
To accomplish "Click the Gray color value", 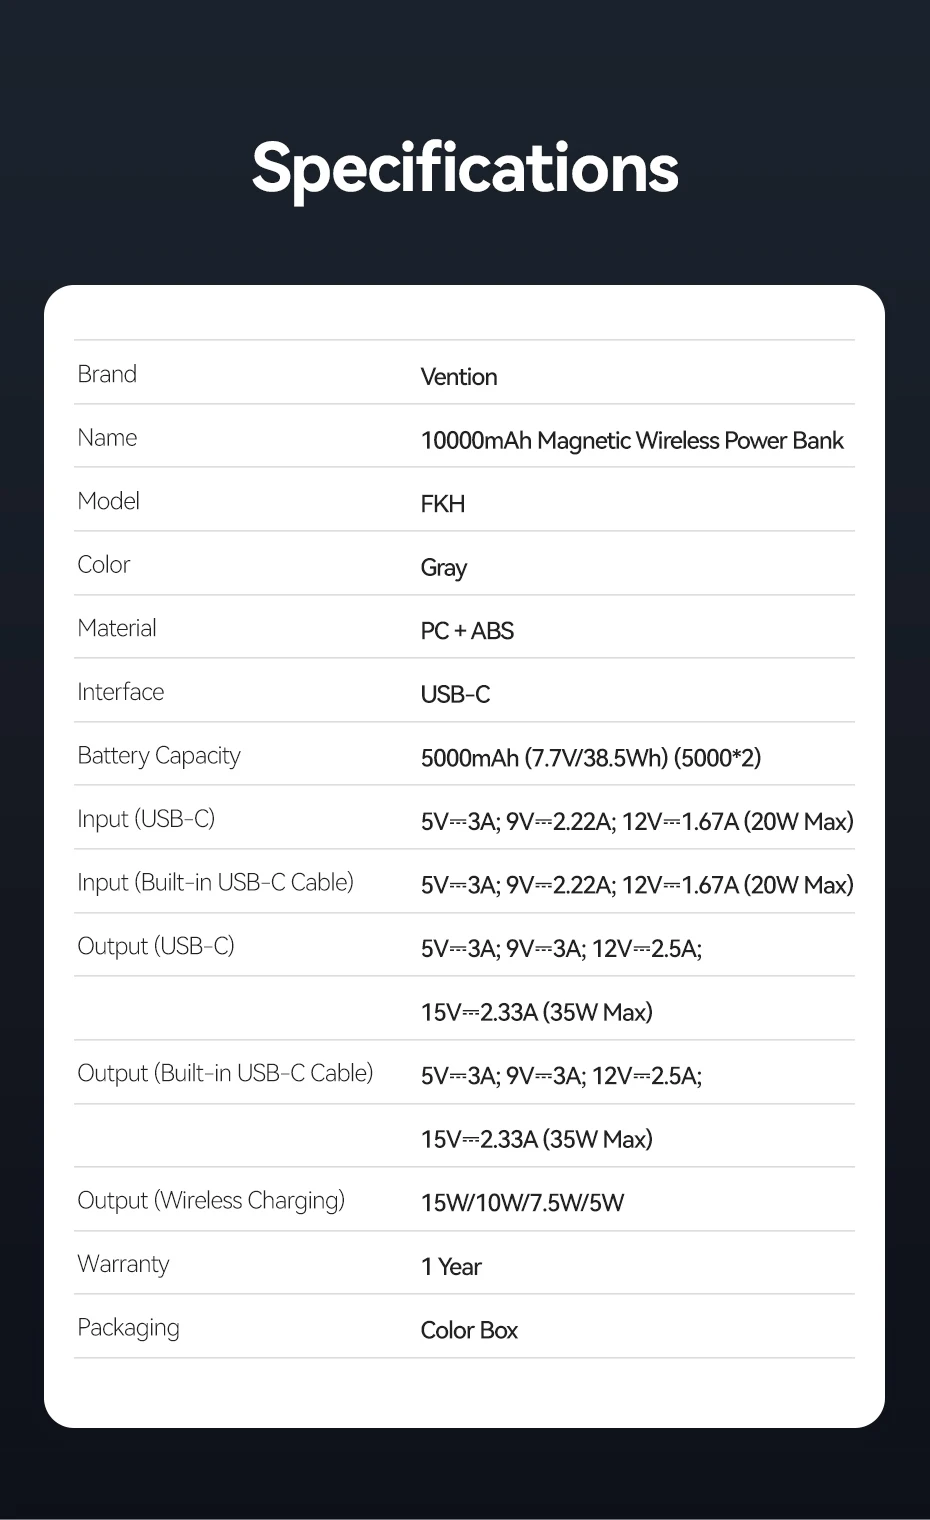I will (443, 568).
